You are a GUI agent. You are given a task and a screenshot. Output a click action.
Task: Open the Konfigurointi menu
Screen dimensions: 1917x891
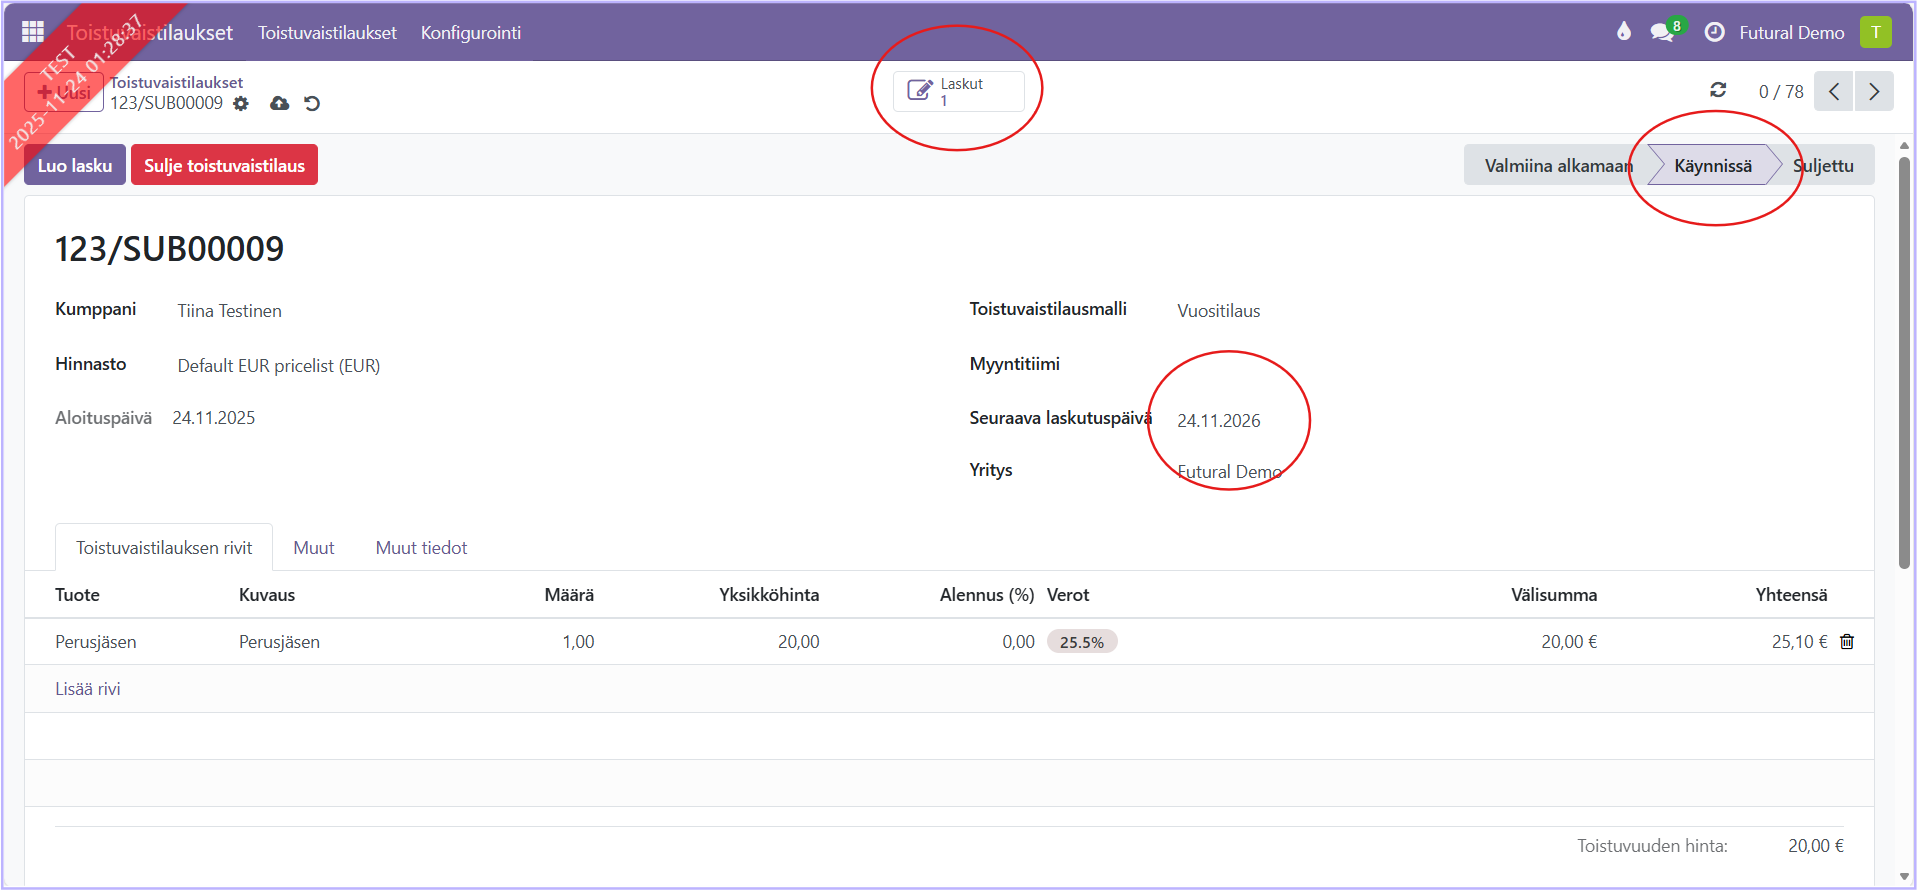click(470, 33)
